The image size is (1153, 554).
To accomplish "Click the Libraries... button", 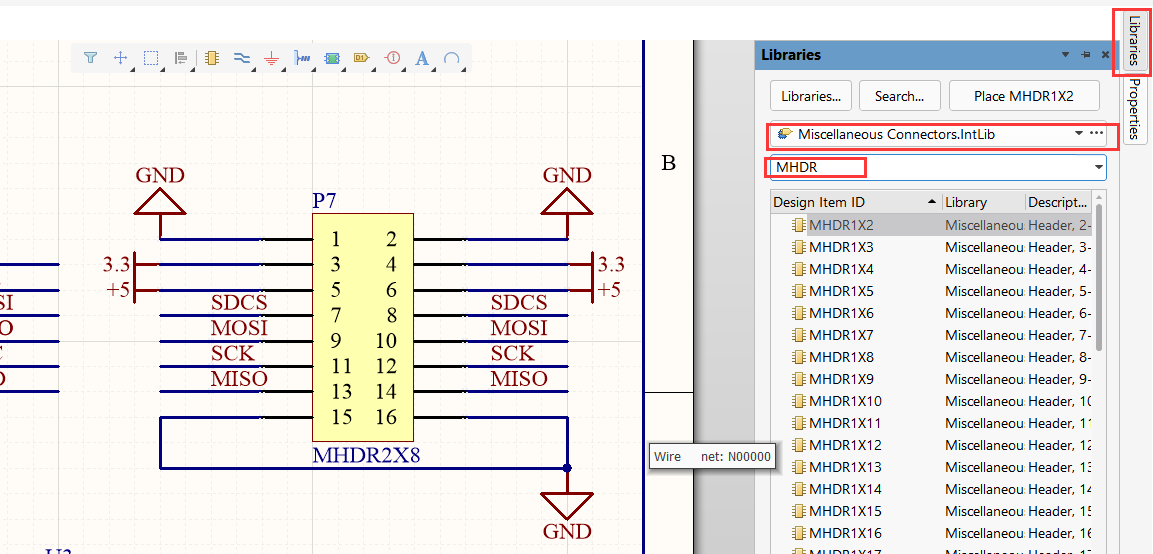I will click(x=810, y=96).
